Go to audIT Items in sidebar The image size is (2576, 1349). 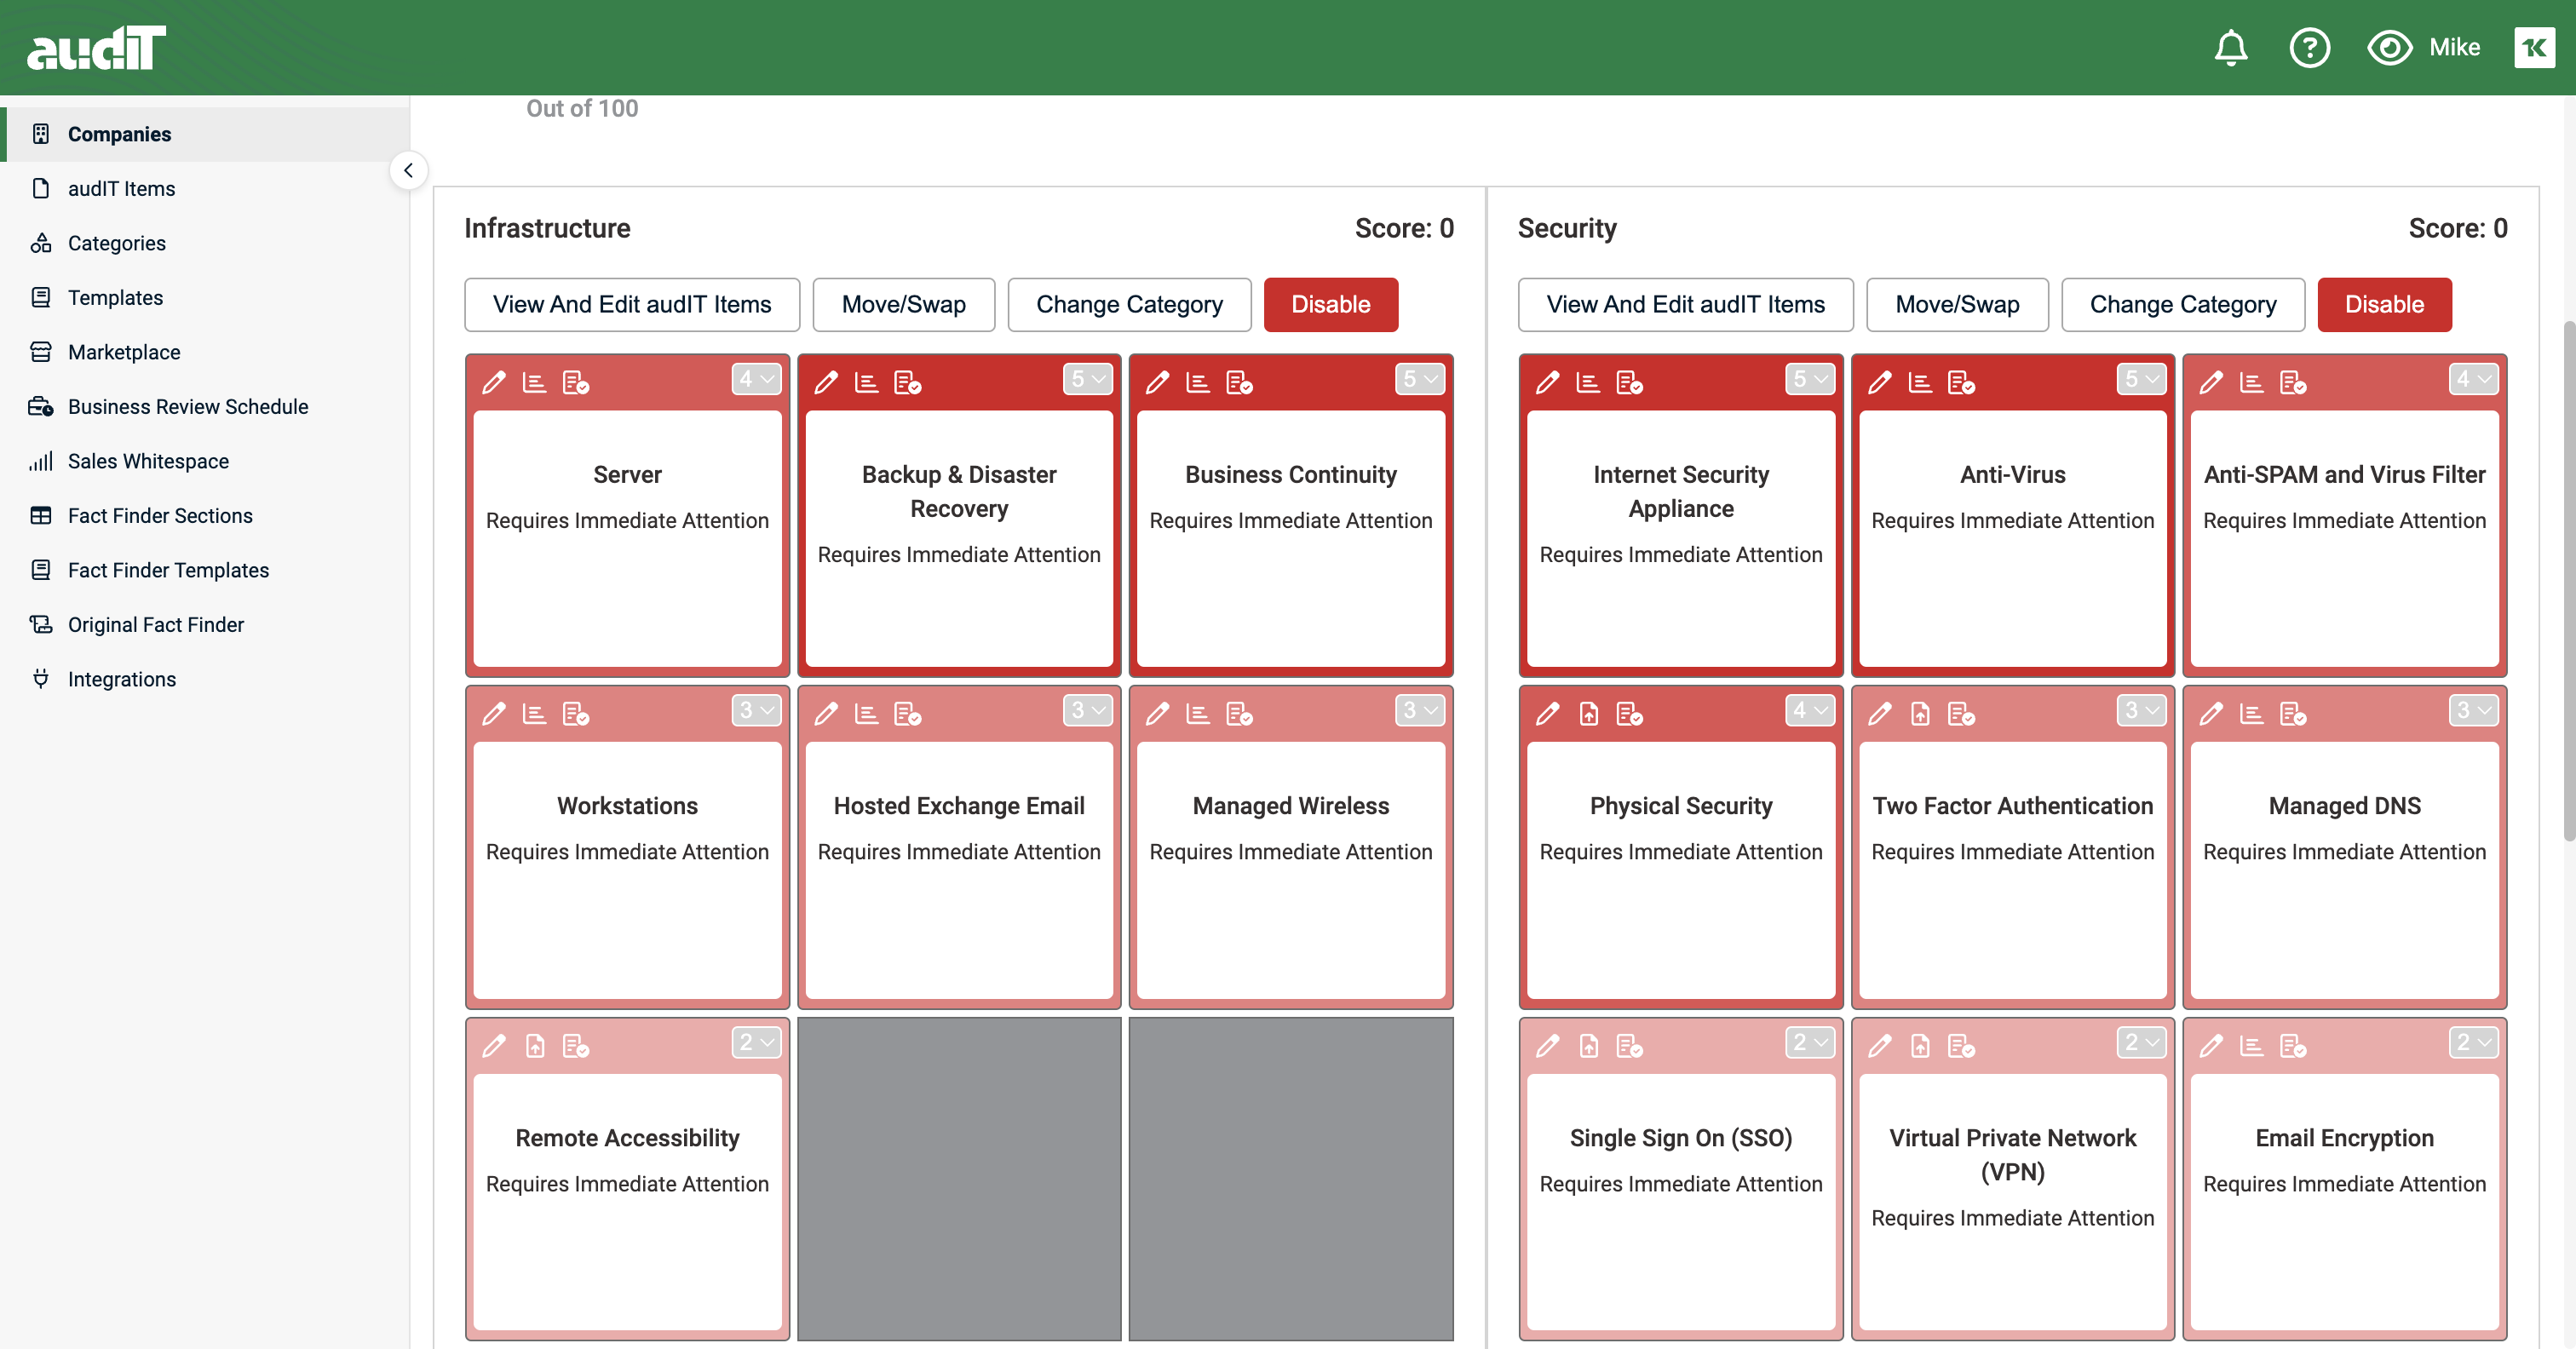click(205, 188)
